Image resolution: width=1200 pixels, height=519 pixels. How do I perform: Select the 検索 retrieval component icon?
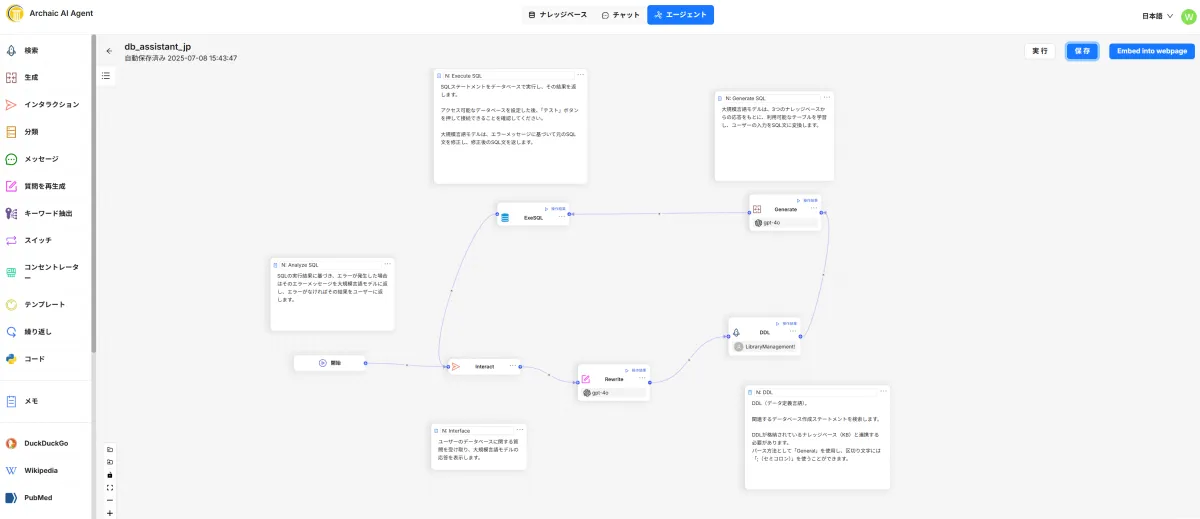coord(11,50)
